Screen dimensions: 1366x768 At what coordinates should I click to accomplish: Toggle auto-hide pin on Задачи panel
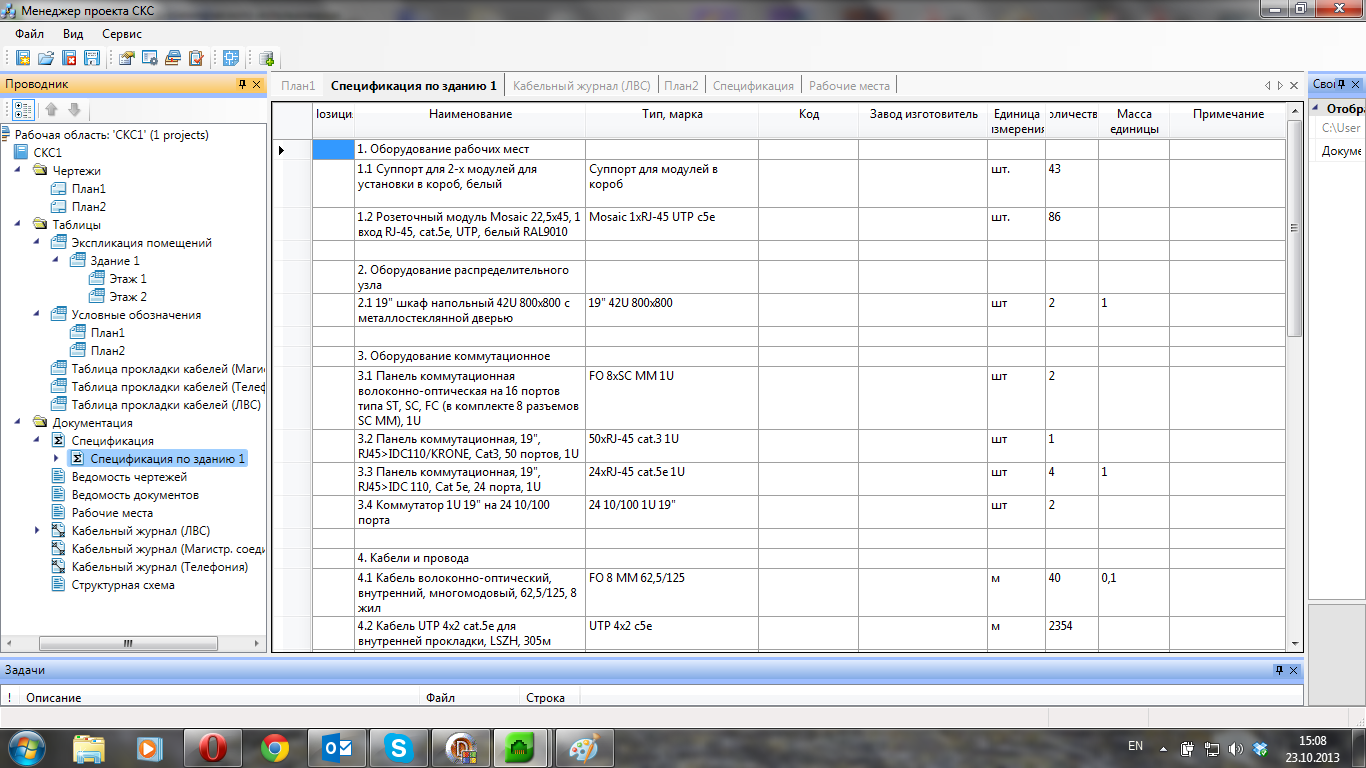[1279, 670]
